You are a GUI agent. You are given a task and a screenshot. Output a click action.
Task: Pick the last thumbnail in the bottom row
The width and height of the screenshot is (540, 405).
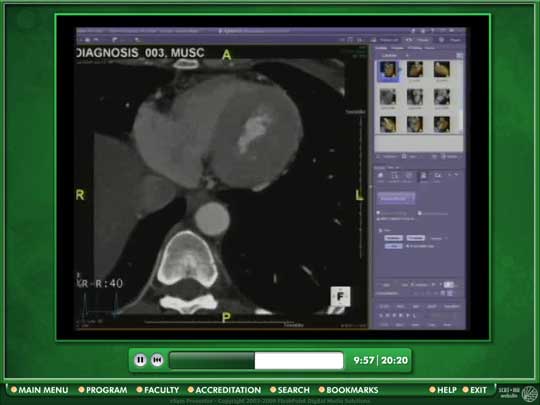click(442, 124)
